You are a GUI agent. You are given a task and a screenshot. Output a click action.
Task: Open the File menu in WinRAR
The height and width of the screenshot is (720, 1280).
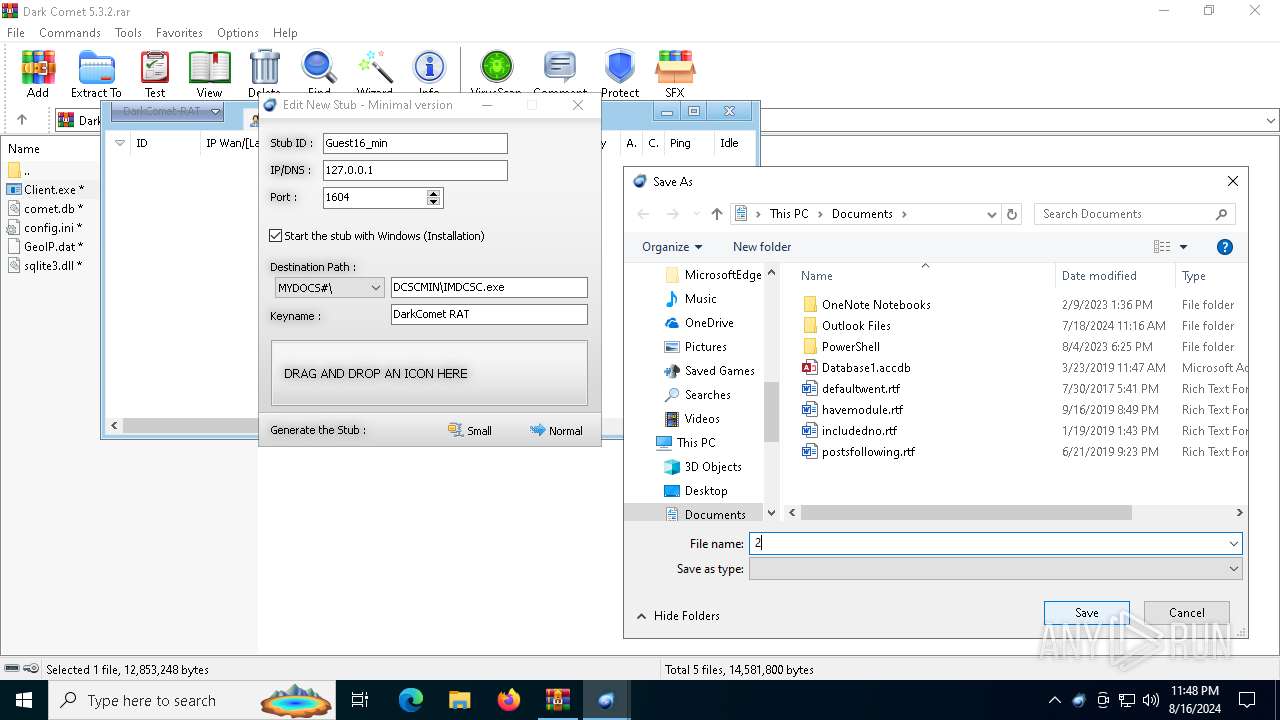(x=16, y=33)
